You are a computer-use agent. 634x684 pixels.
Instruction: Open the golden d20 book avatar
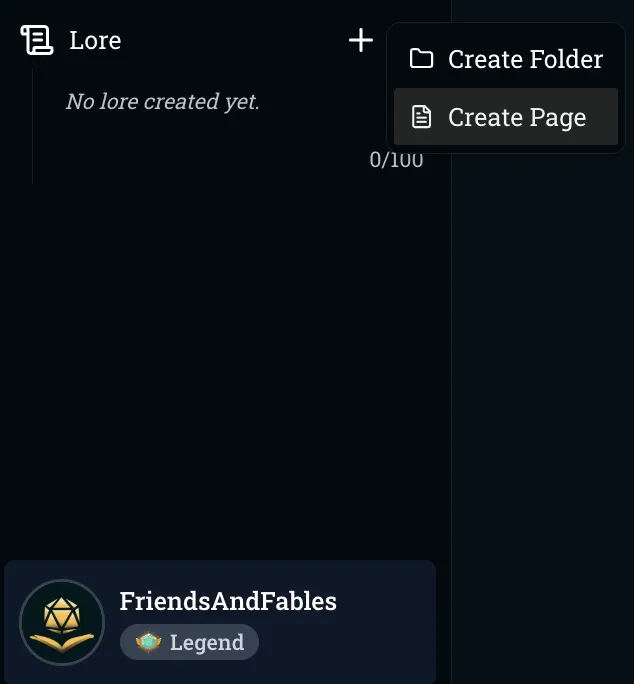(x=62, y=622)
